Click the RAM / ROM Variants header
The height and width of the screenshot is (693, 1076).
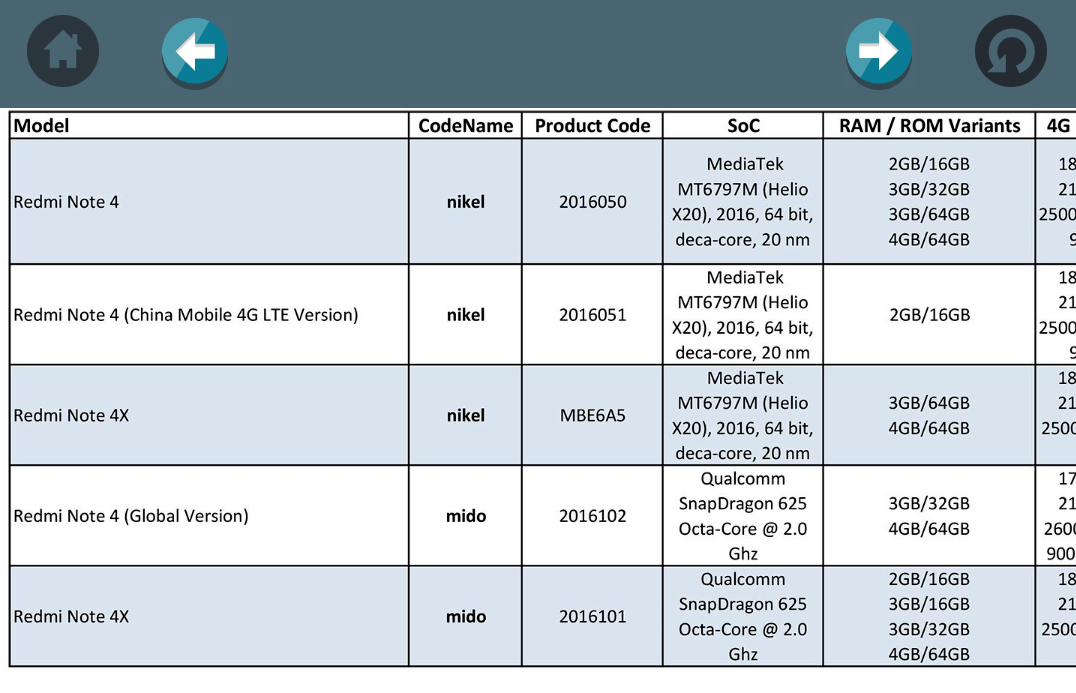[x=929, y=125]
